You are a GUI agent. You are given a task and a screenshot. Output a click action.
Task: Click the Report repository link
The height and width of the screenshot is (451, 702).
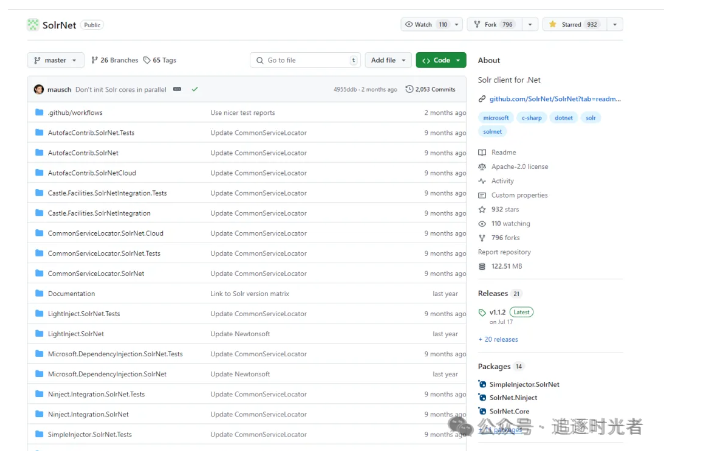click(x=504, y=252)
